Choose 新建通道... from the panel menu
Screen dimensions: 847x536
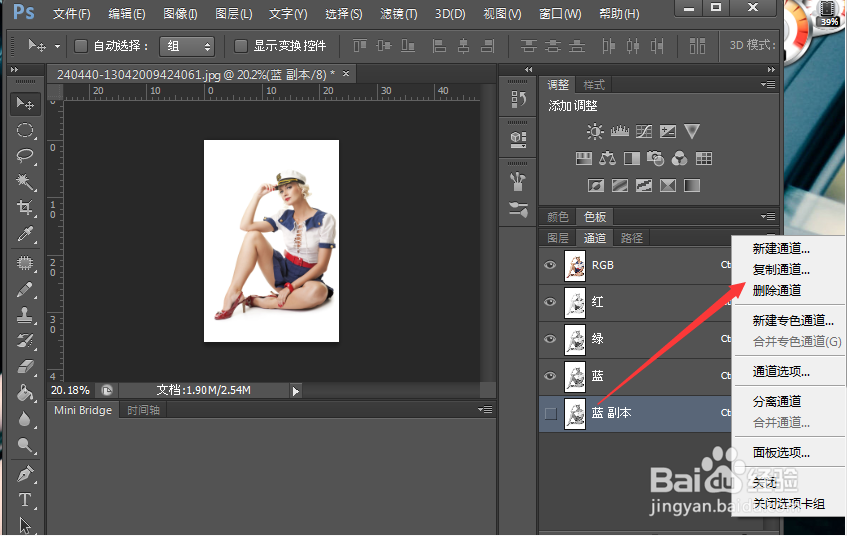(781, 249)
